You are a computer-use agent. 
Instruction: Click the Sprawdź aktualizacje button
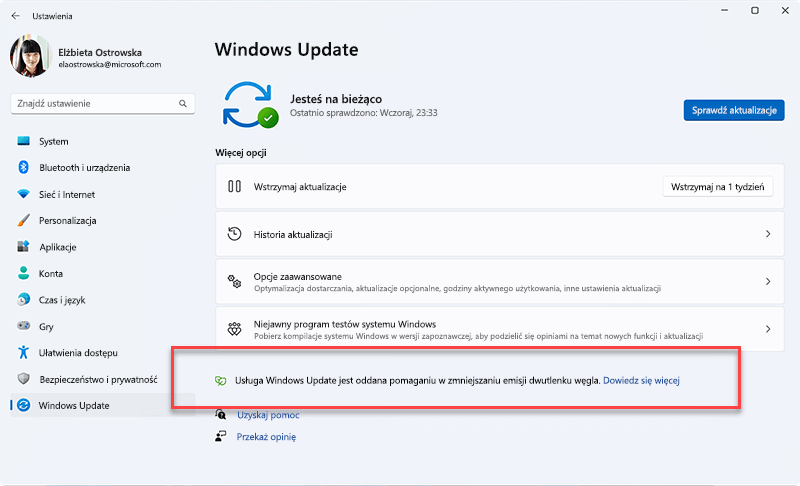(x=734, y=110)
